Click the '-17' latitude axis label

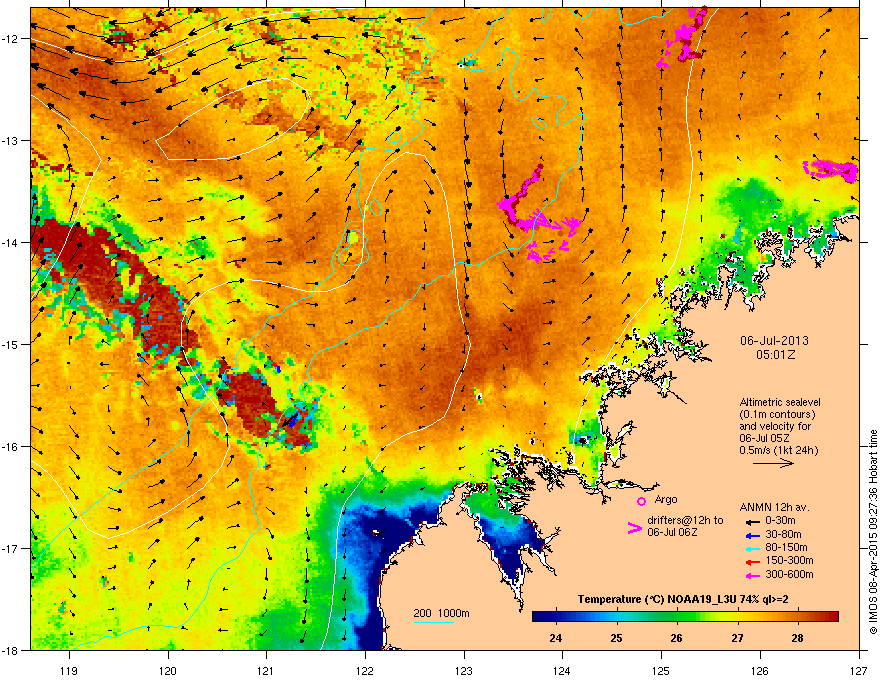[x=10, y=548]
